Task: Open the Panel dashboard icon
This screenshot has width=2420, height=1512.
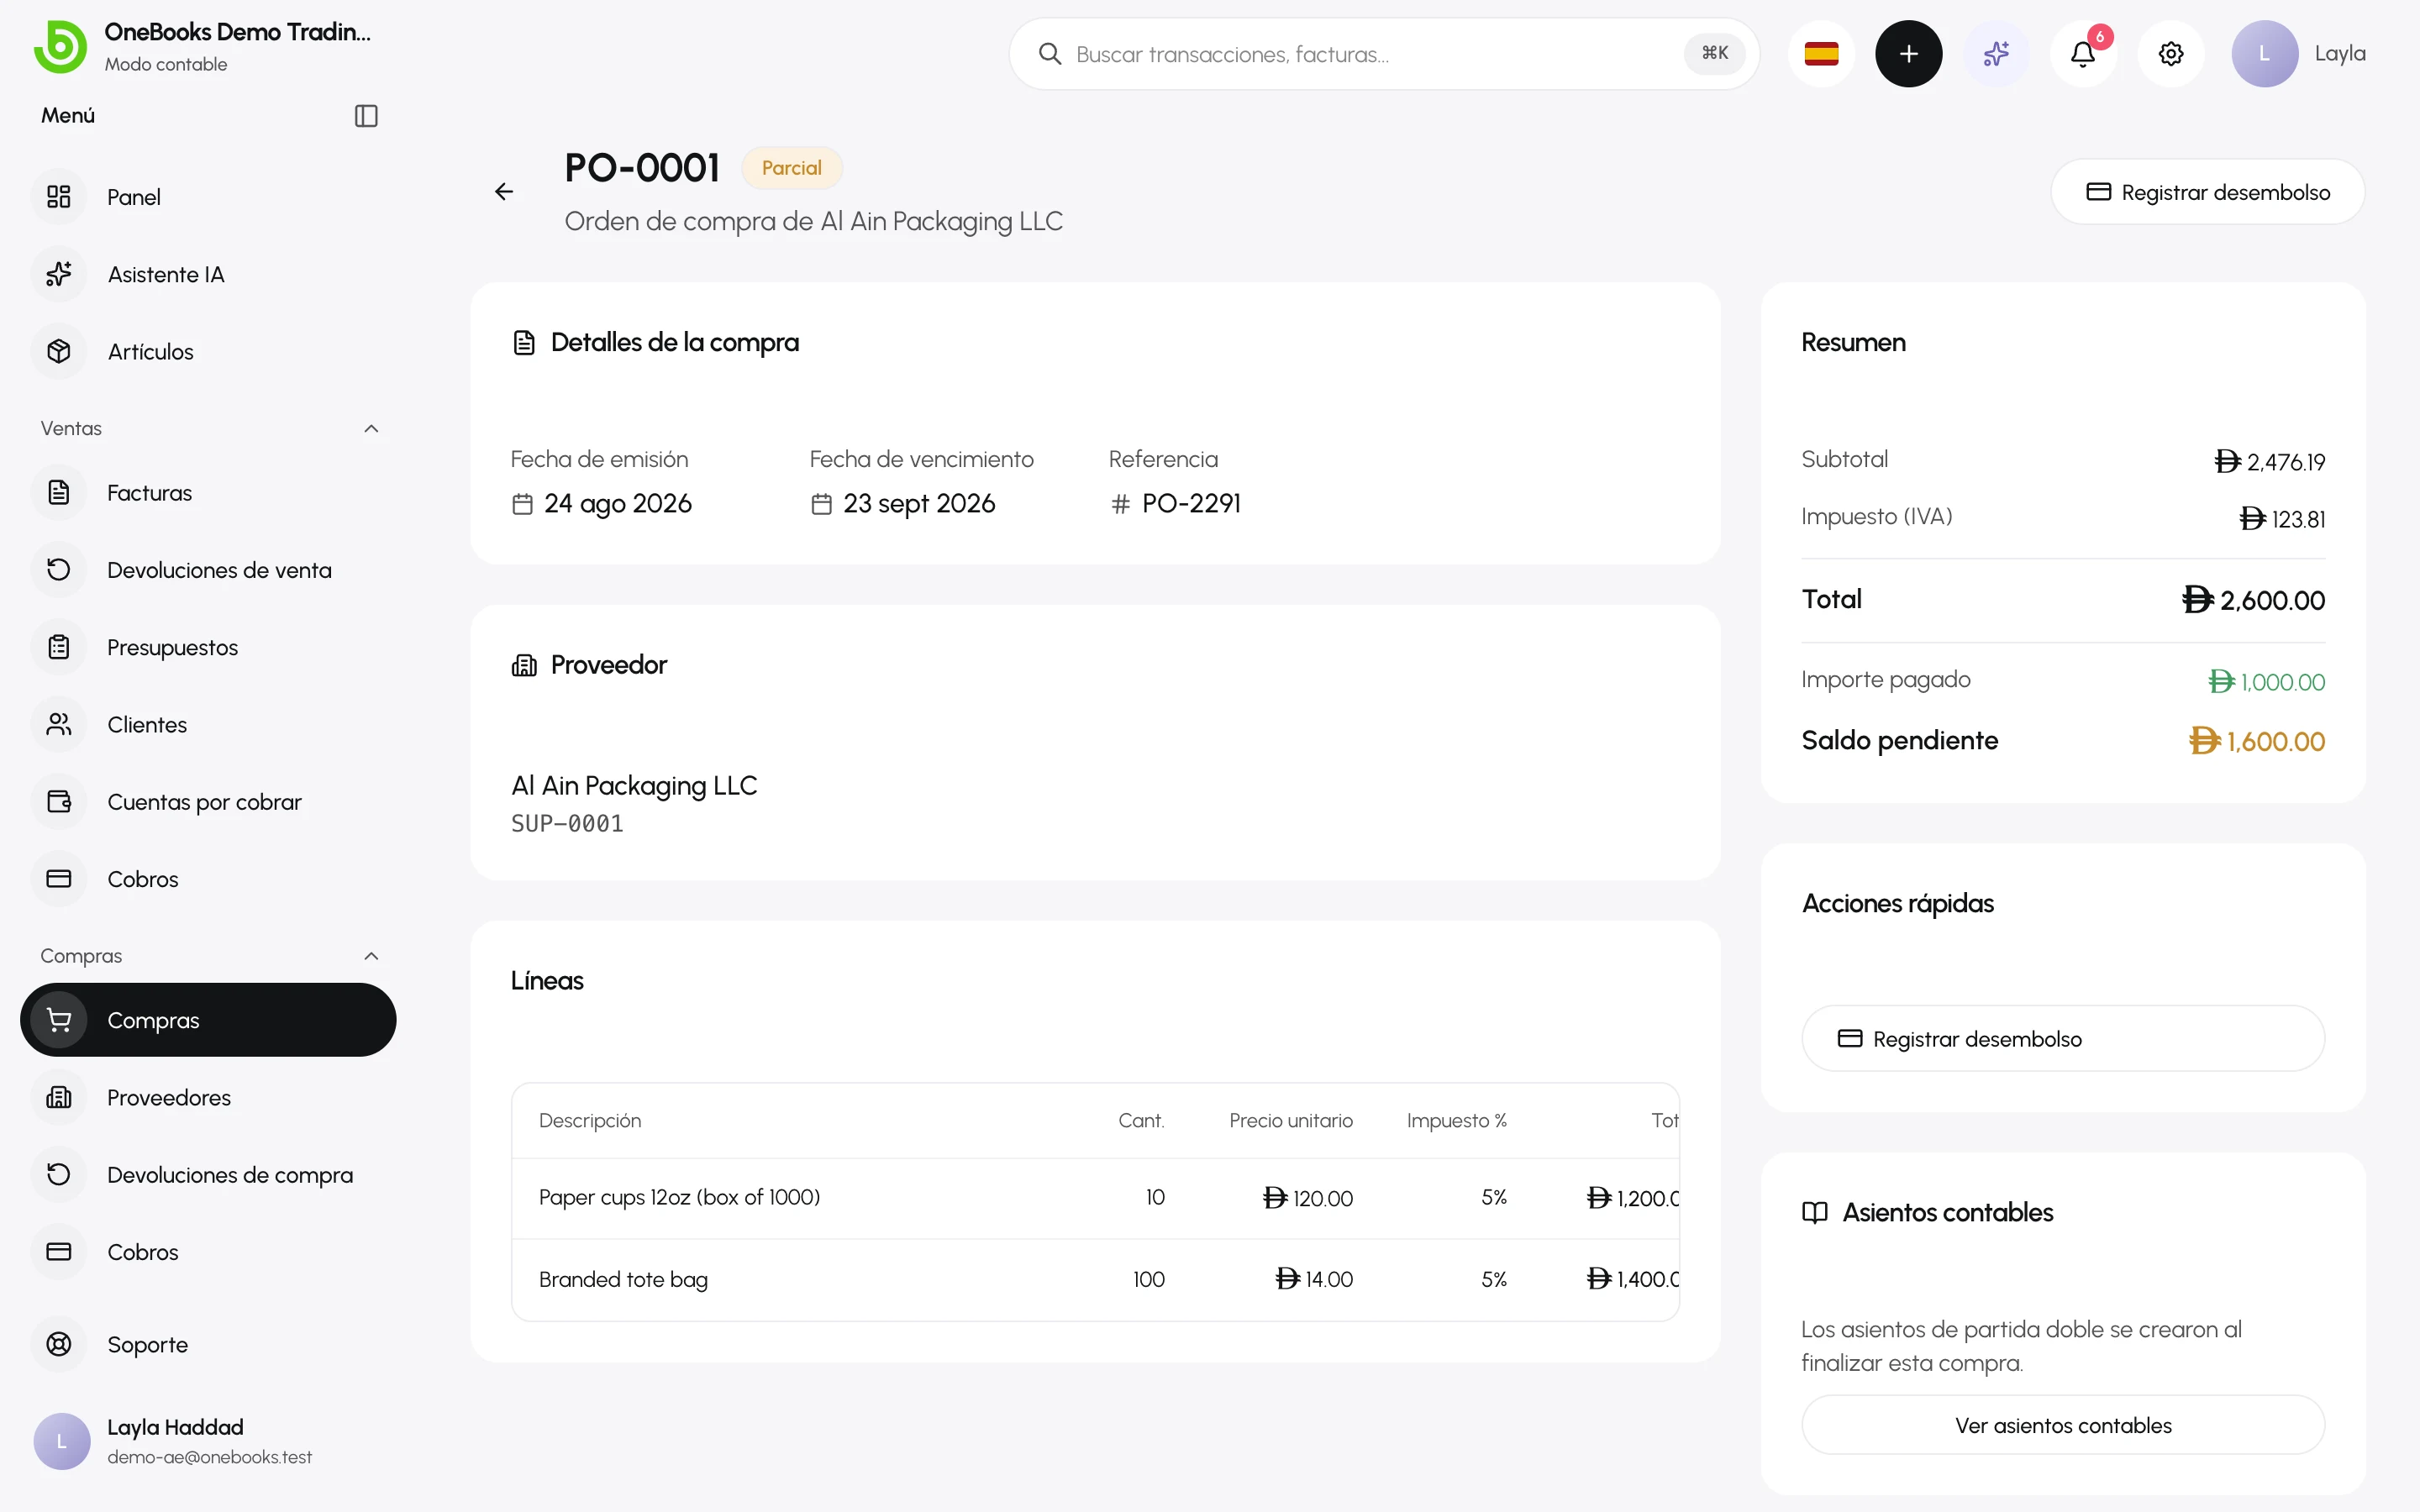Action: pos(59,197)
